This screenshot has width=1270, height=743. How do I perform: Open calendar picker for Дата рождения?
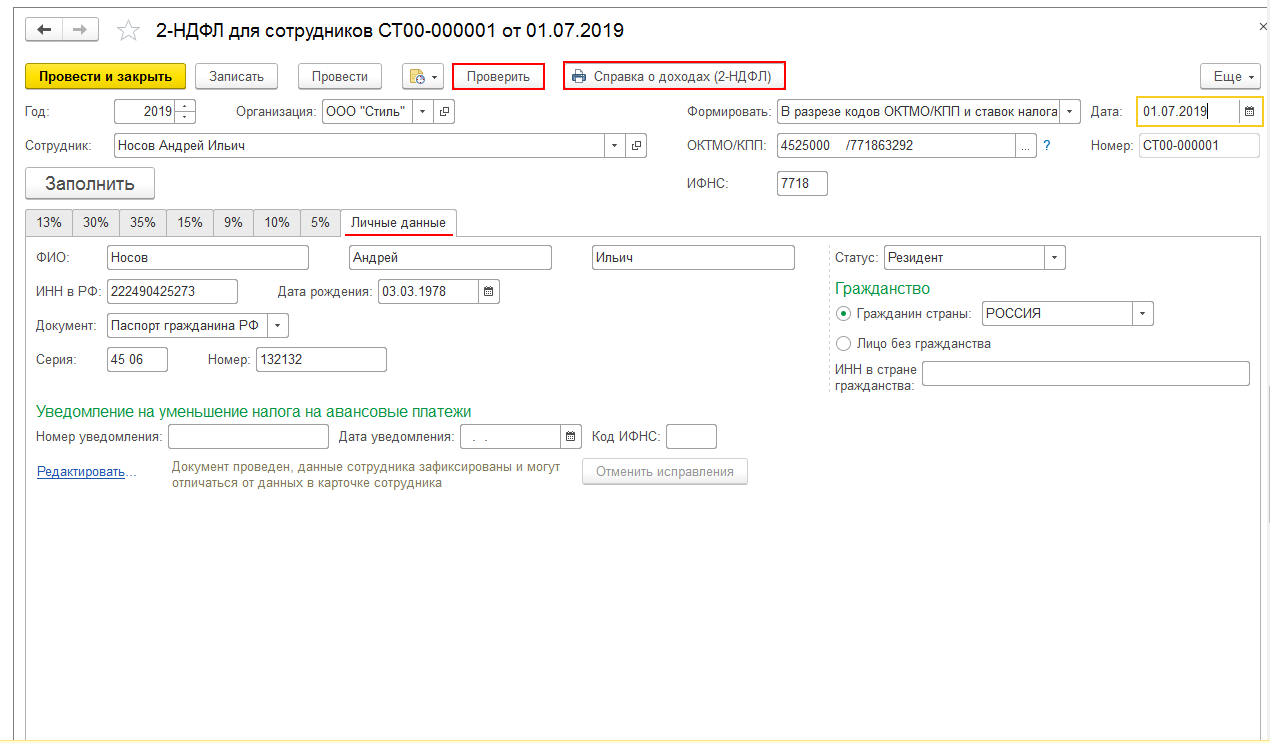488,292
